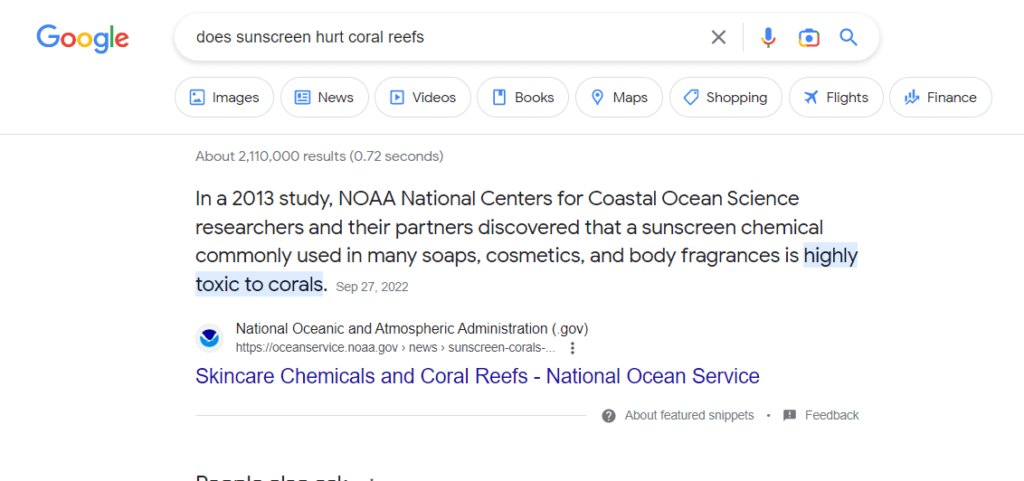Open Skincare Chemicals and Coral Reefs link
Screen dimensions: 1024x481
pyautogui.click(x=477, y=377)
